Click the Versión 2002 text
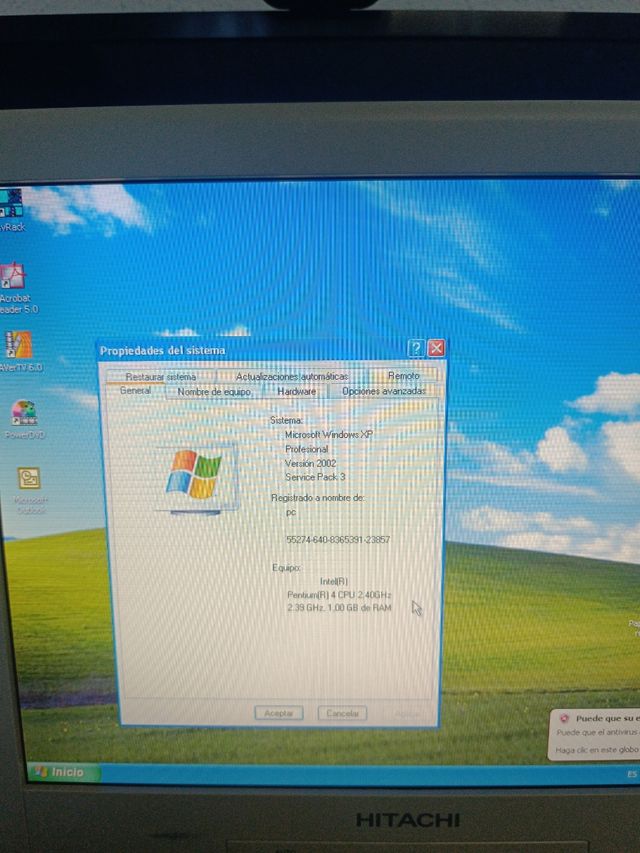The image size is (640, 853). click(x=310, y=463)
